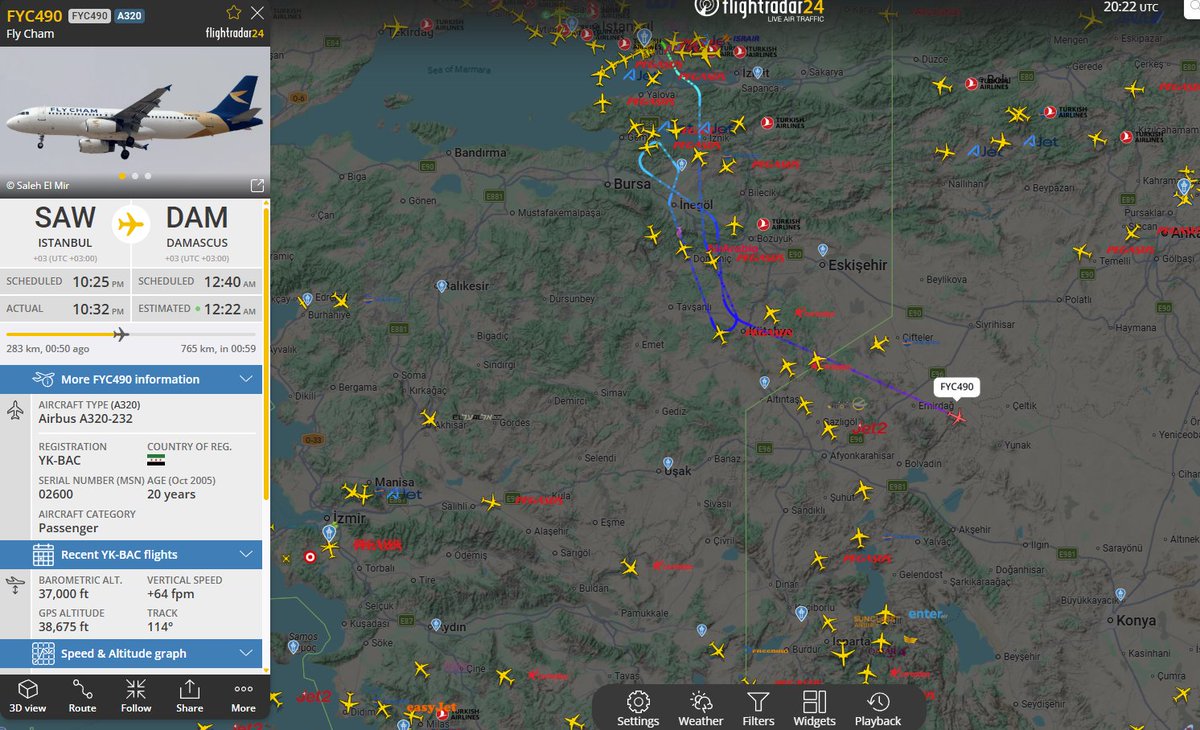Click the A320 aircraft type badge
This screenshot has height=730, width=1200.
(128, 16)
